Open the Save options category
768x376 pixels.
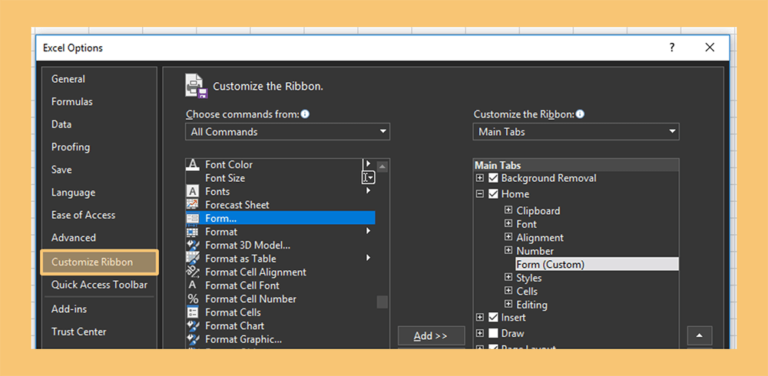(x=61, y=169)
